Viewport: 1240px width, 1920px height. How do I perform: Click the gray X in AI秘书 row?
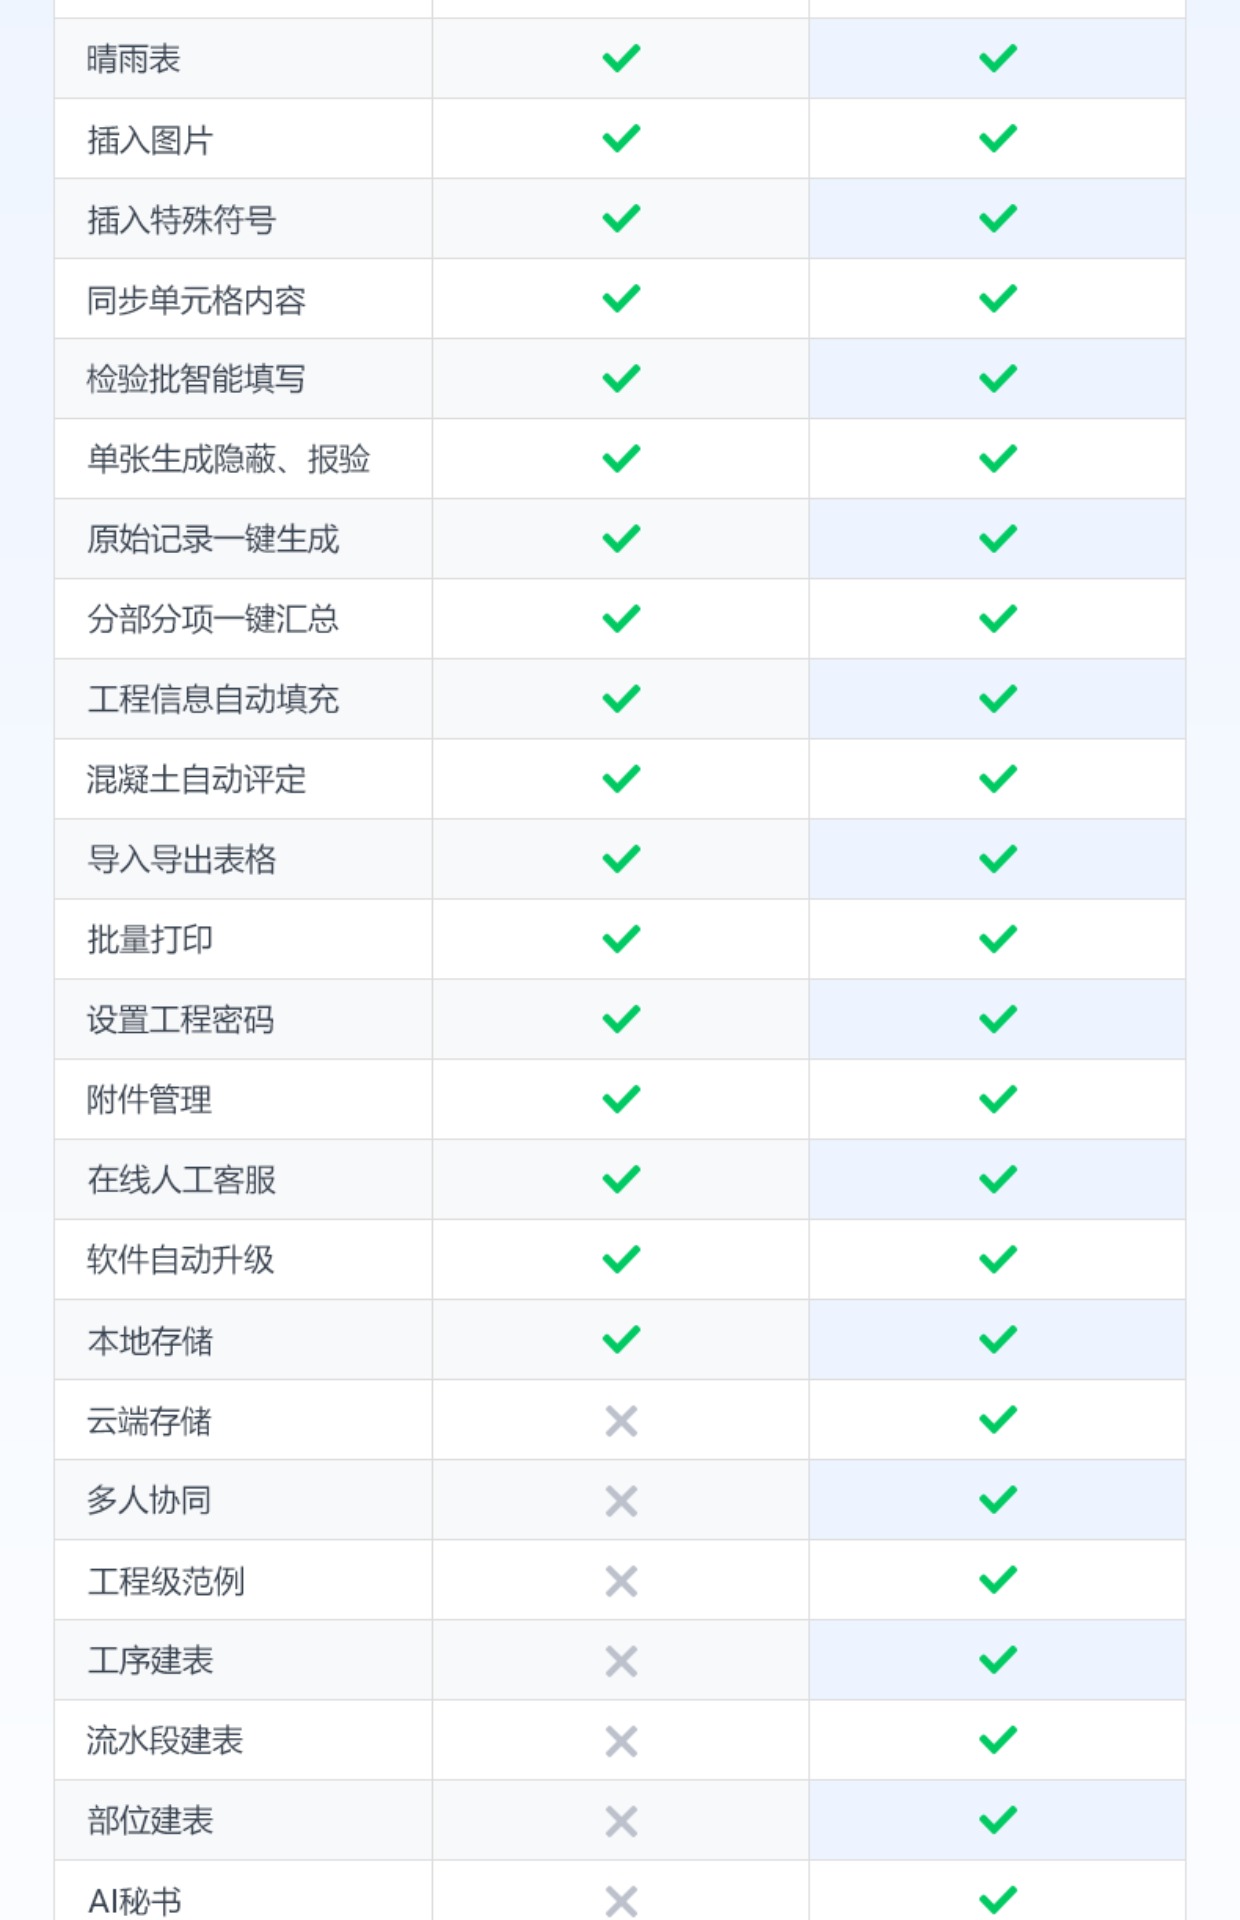[x=621, y=1900]
